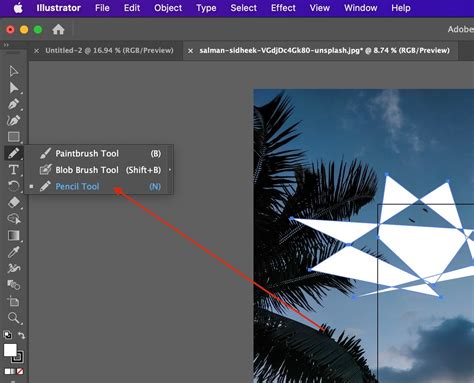Go to Illustrator Home screen
The image size is (474, 383).
click(58, 30)
